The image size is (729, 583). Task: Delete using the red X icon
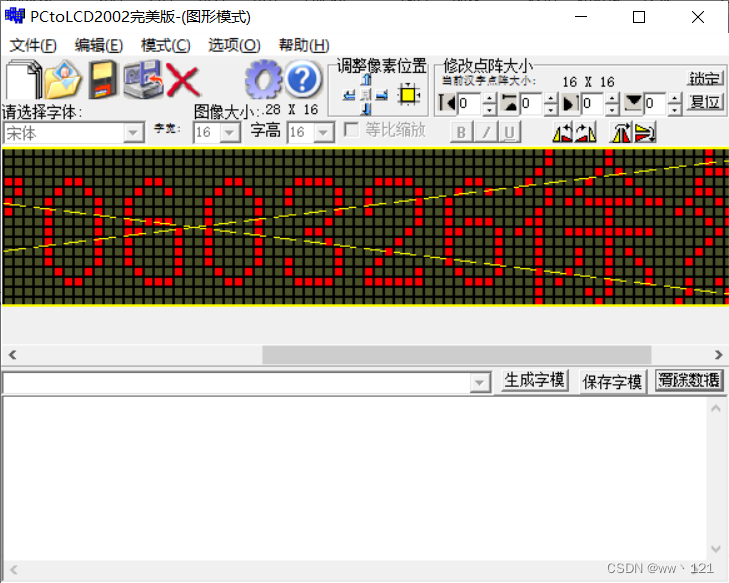click(x=182, y=81)
